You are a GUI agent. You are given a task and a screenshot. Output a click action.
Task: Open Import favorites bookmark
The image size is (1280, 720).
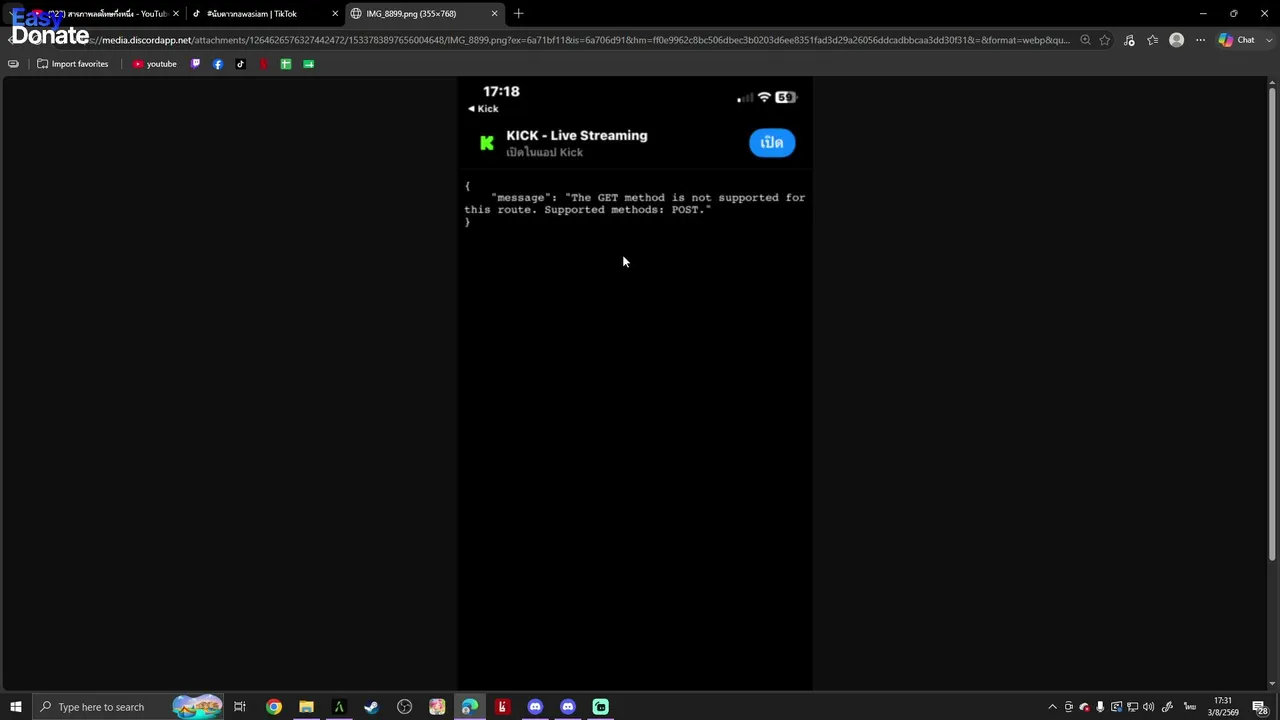point(72,64)
